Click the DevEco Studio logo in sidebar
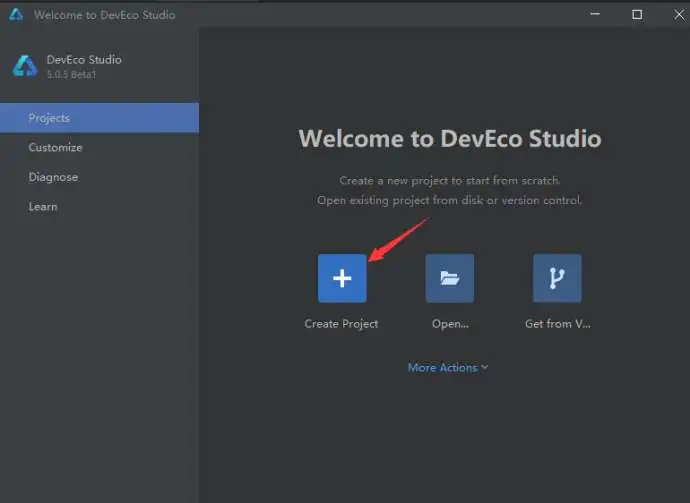This screenshot has height=503, width=690. coord(25,66)
